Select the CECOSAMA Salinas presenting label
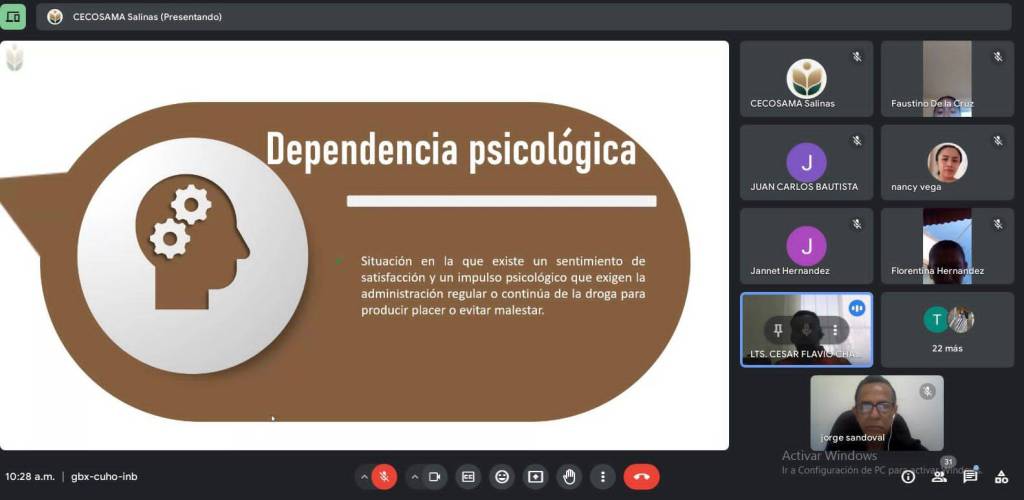The height and width of the screenshot is (500, 1024). click(147, 17)
